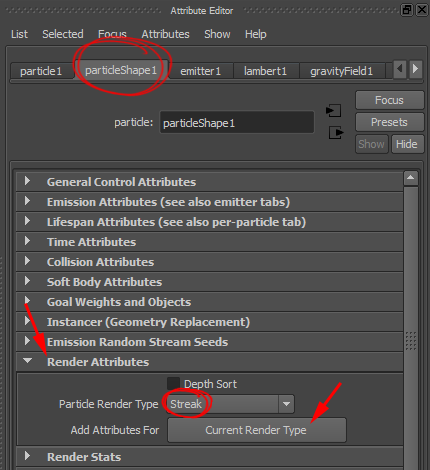Viewport: 430px width, 470px height.
Task: Open the Show menu
Action: (x=217, y=34)
